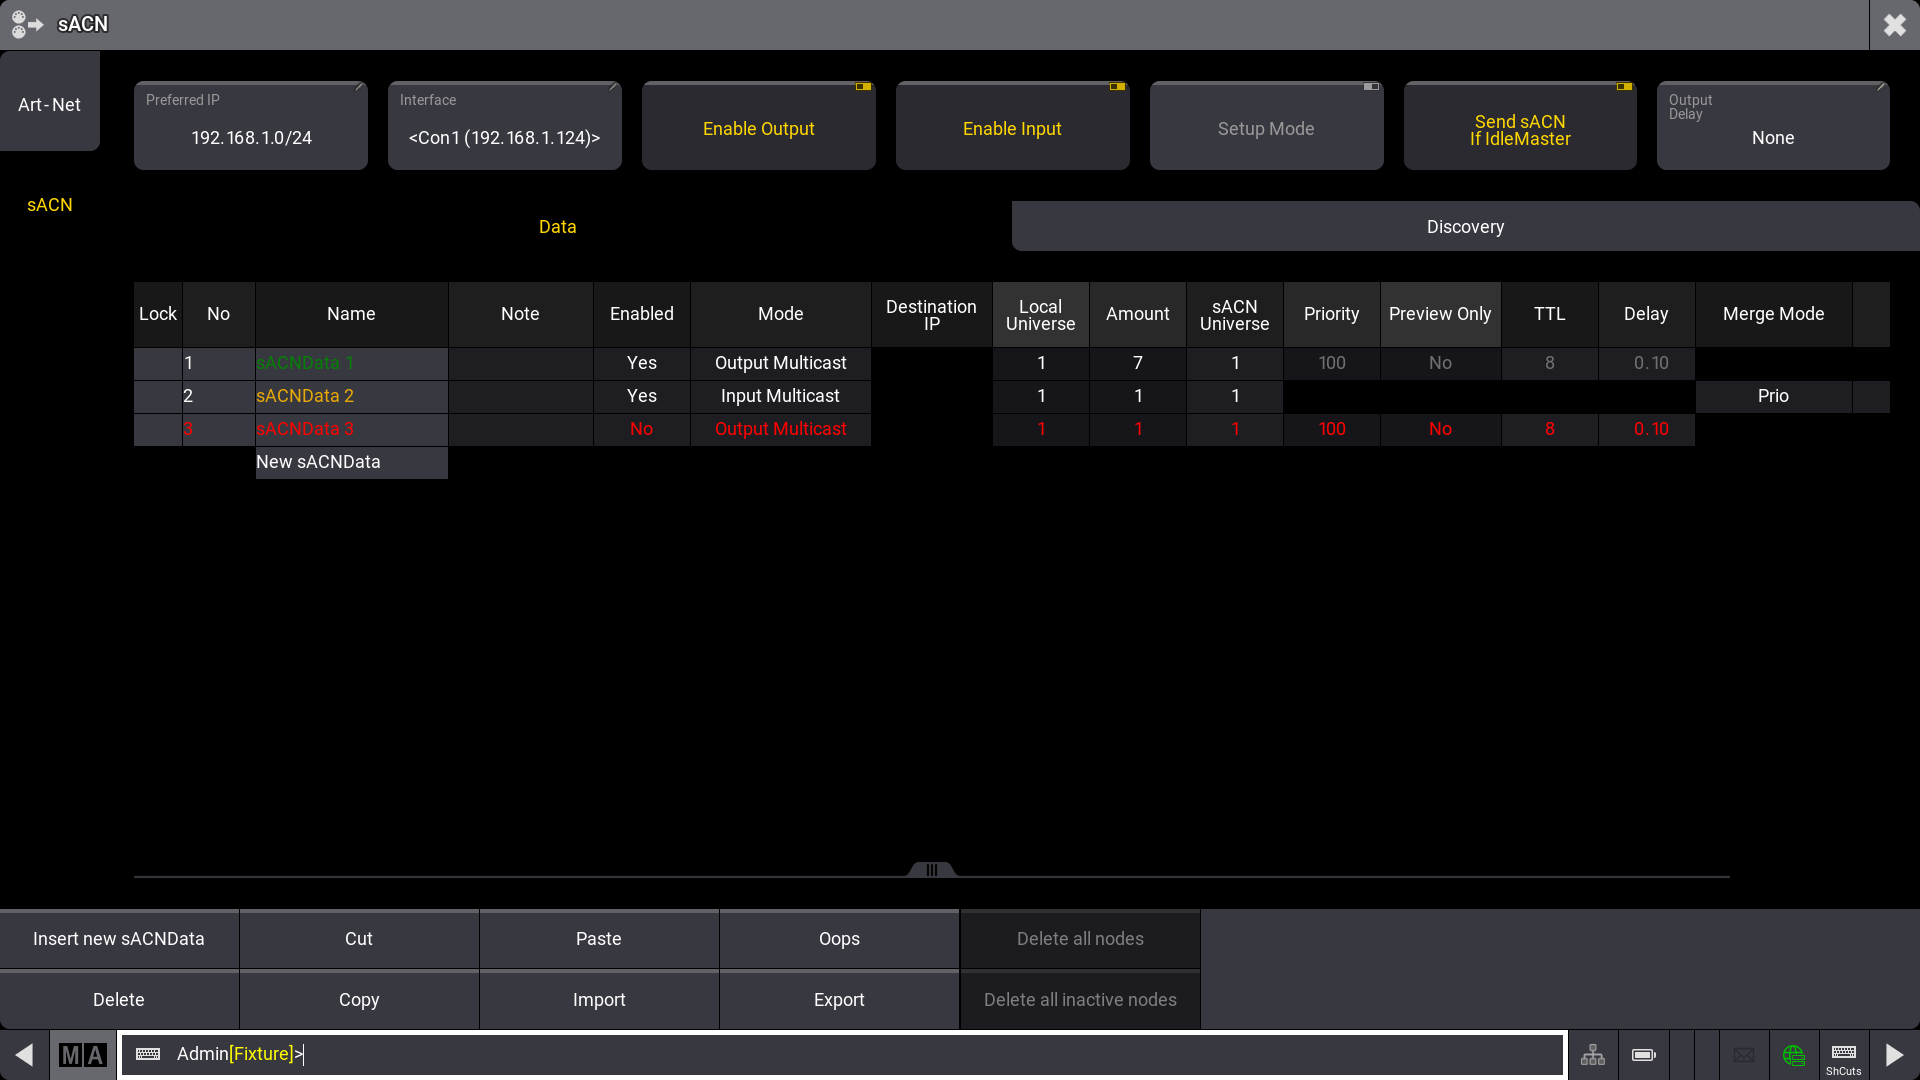1920x1080 pixels.
Task: Click the panel splitter handle below table
Action: tap(931, 870)
